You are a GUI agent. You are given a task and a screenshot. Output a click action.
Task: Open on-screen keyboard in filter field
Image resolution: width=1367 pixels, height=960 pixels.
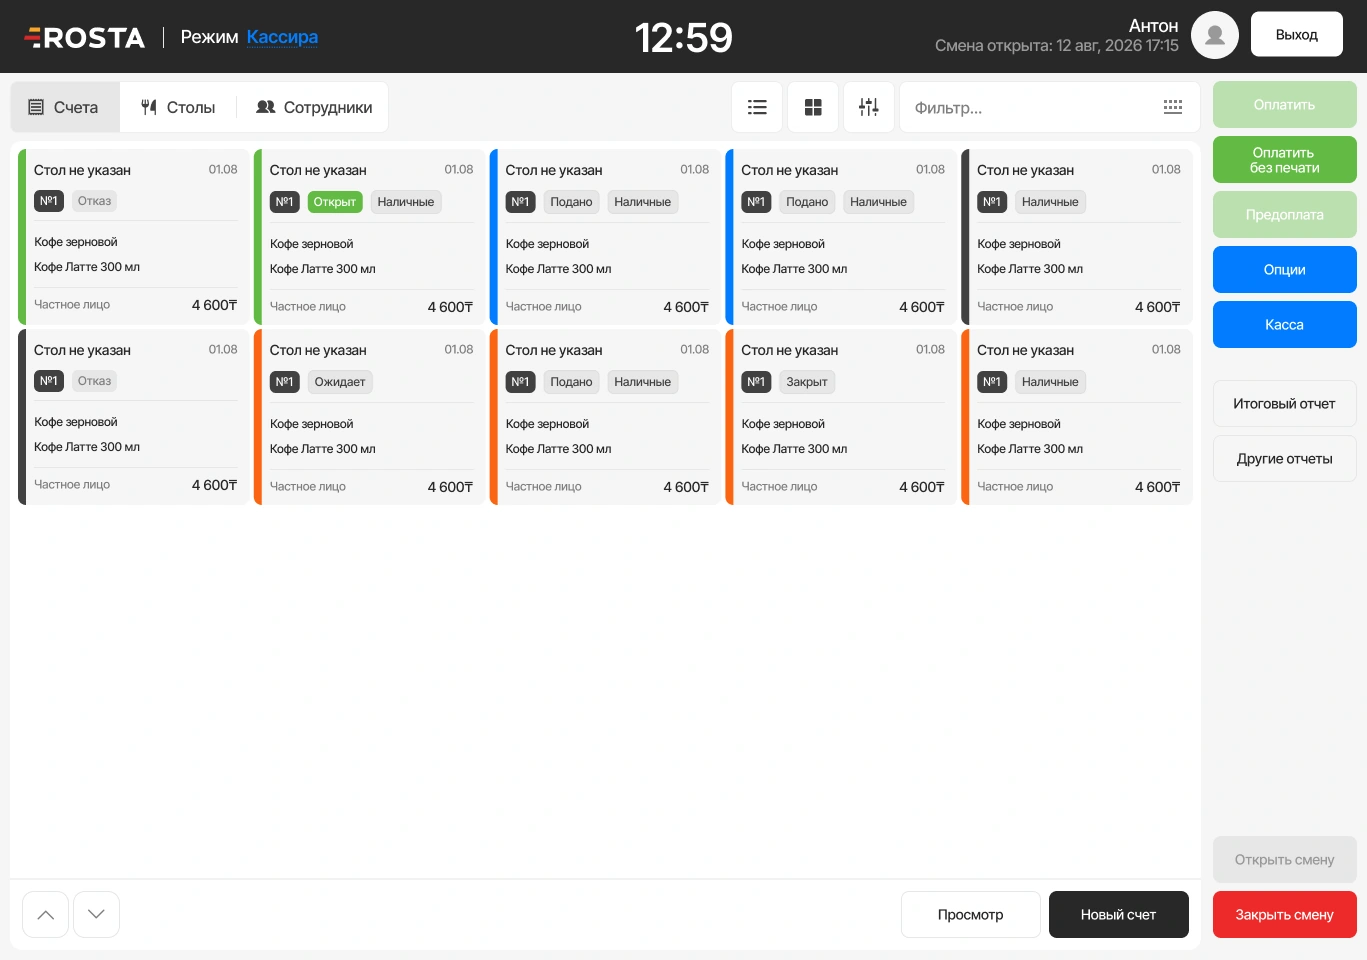tap(1173, 107)
